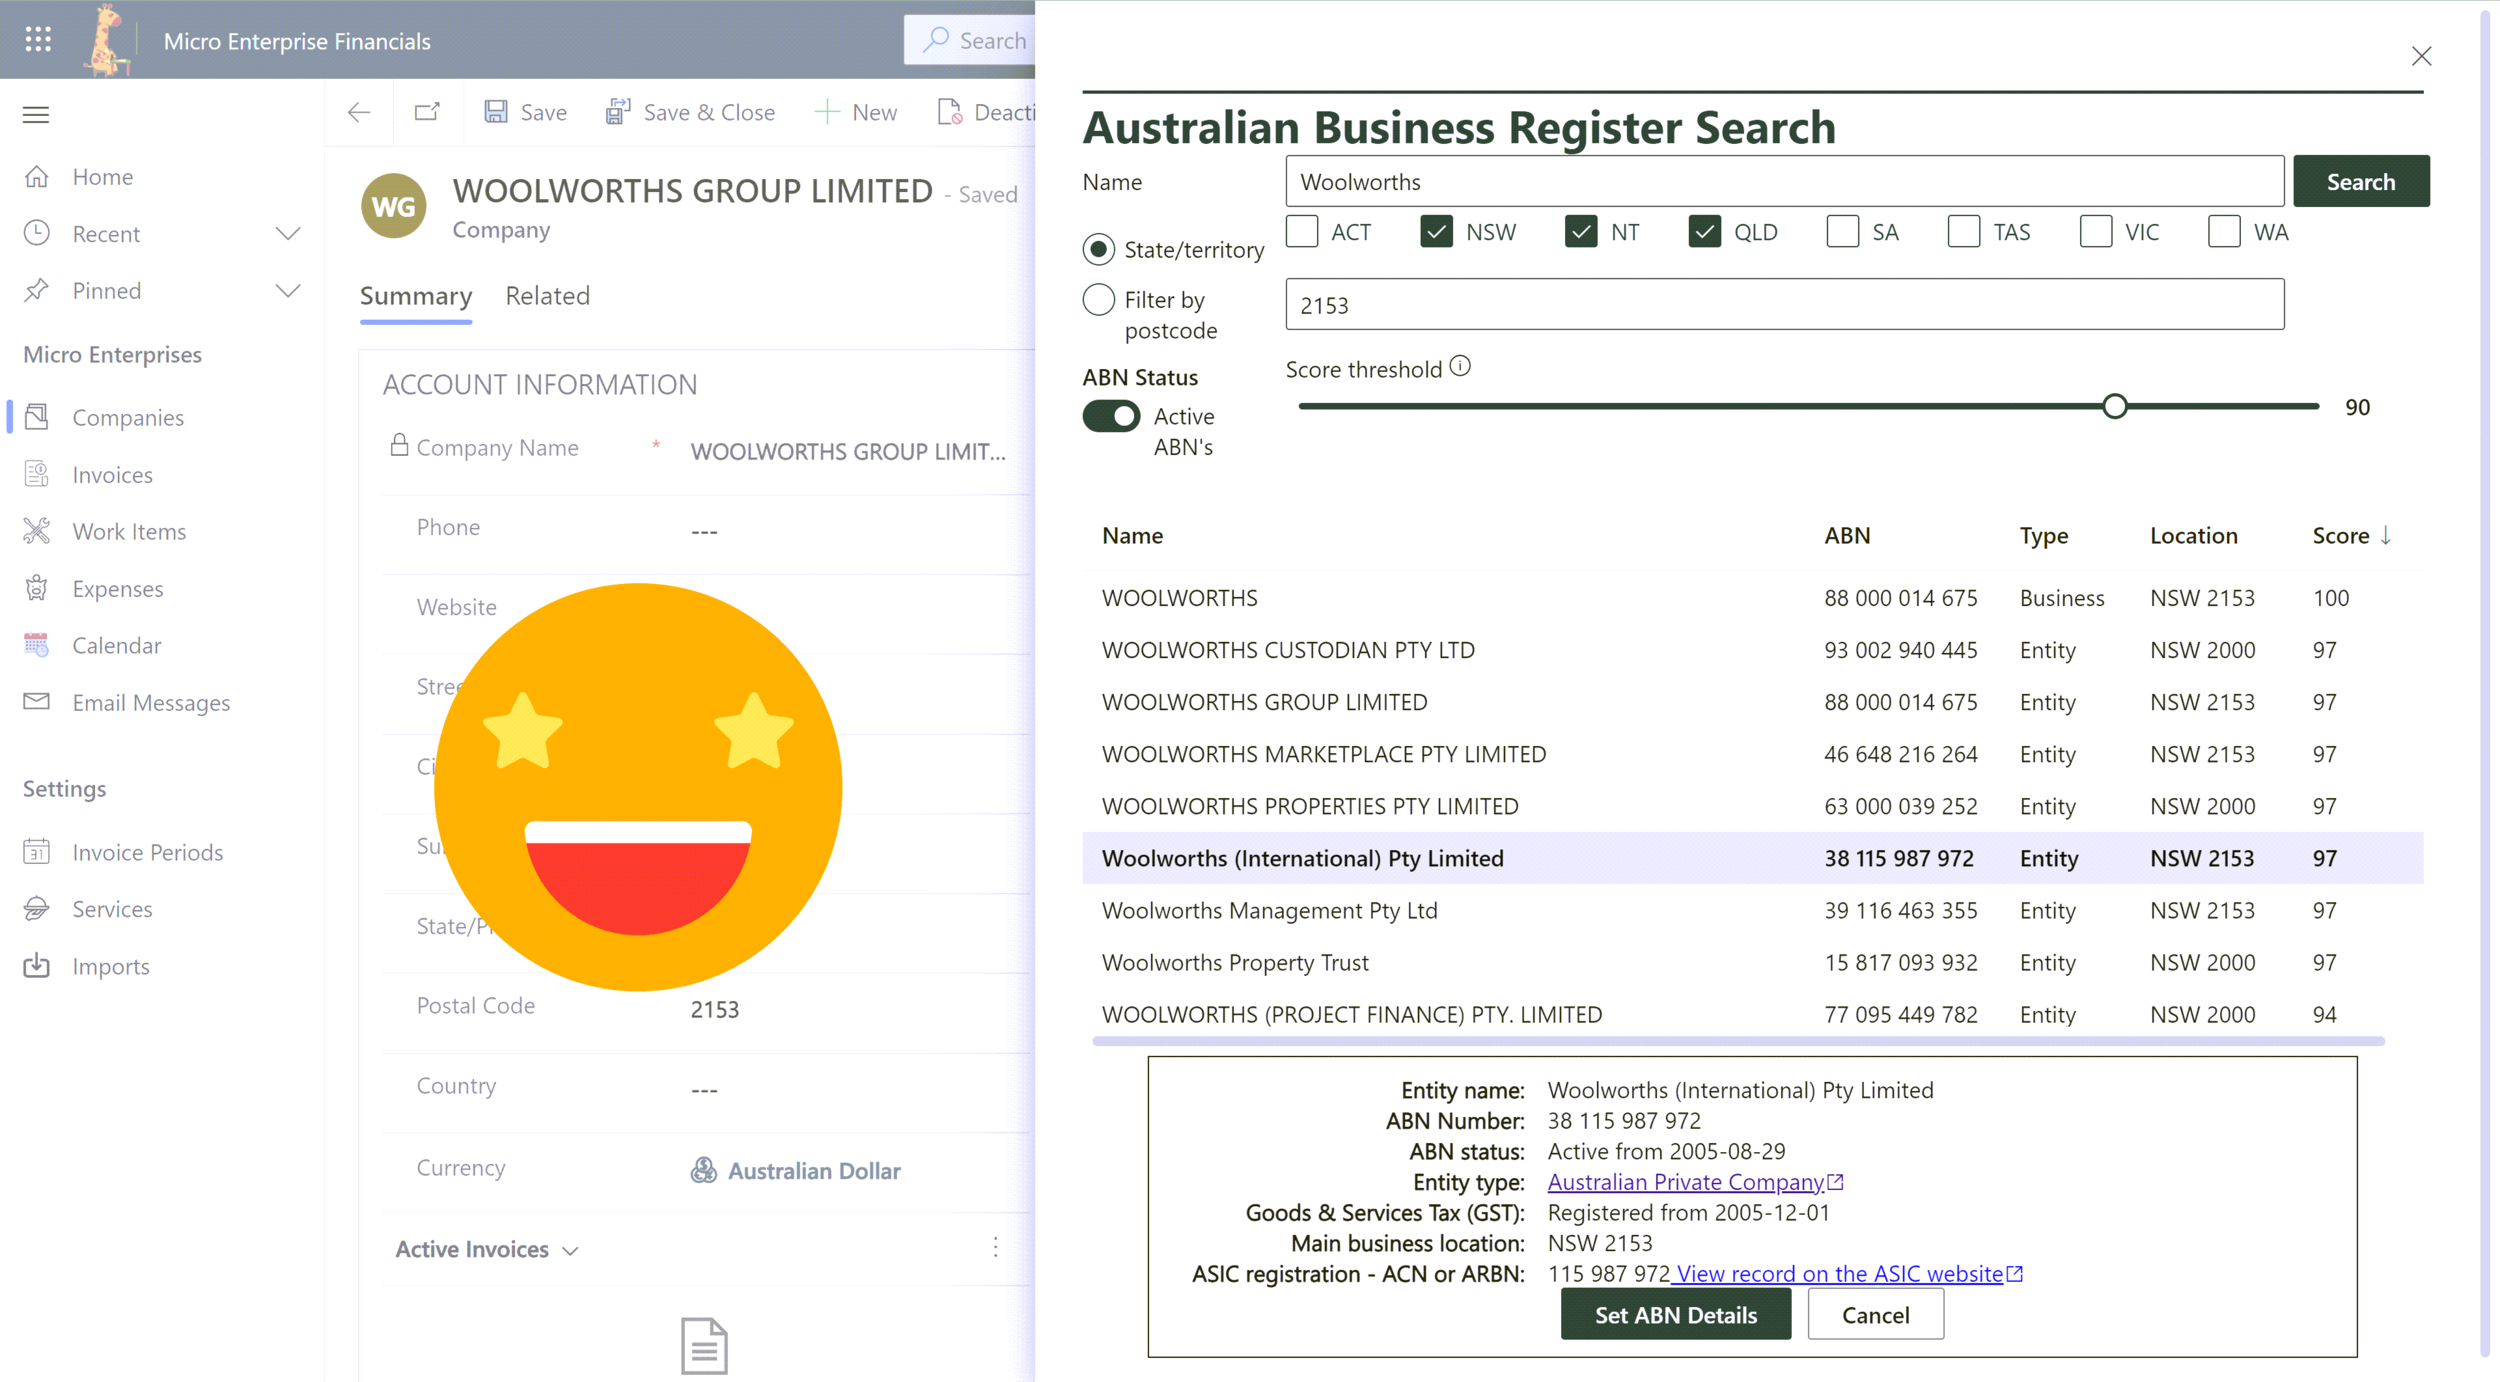Collapse the Recent section in the sidebar
This screenshot has width=2500, height=1382.
(288, 233)
